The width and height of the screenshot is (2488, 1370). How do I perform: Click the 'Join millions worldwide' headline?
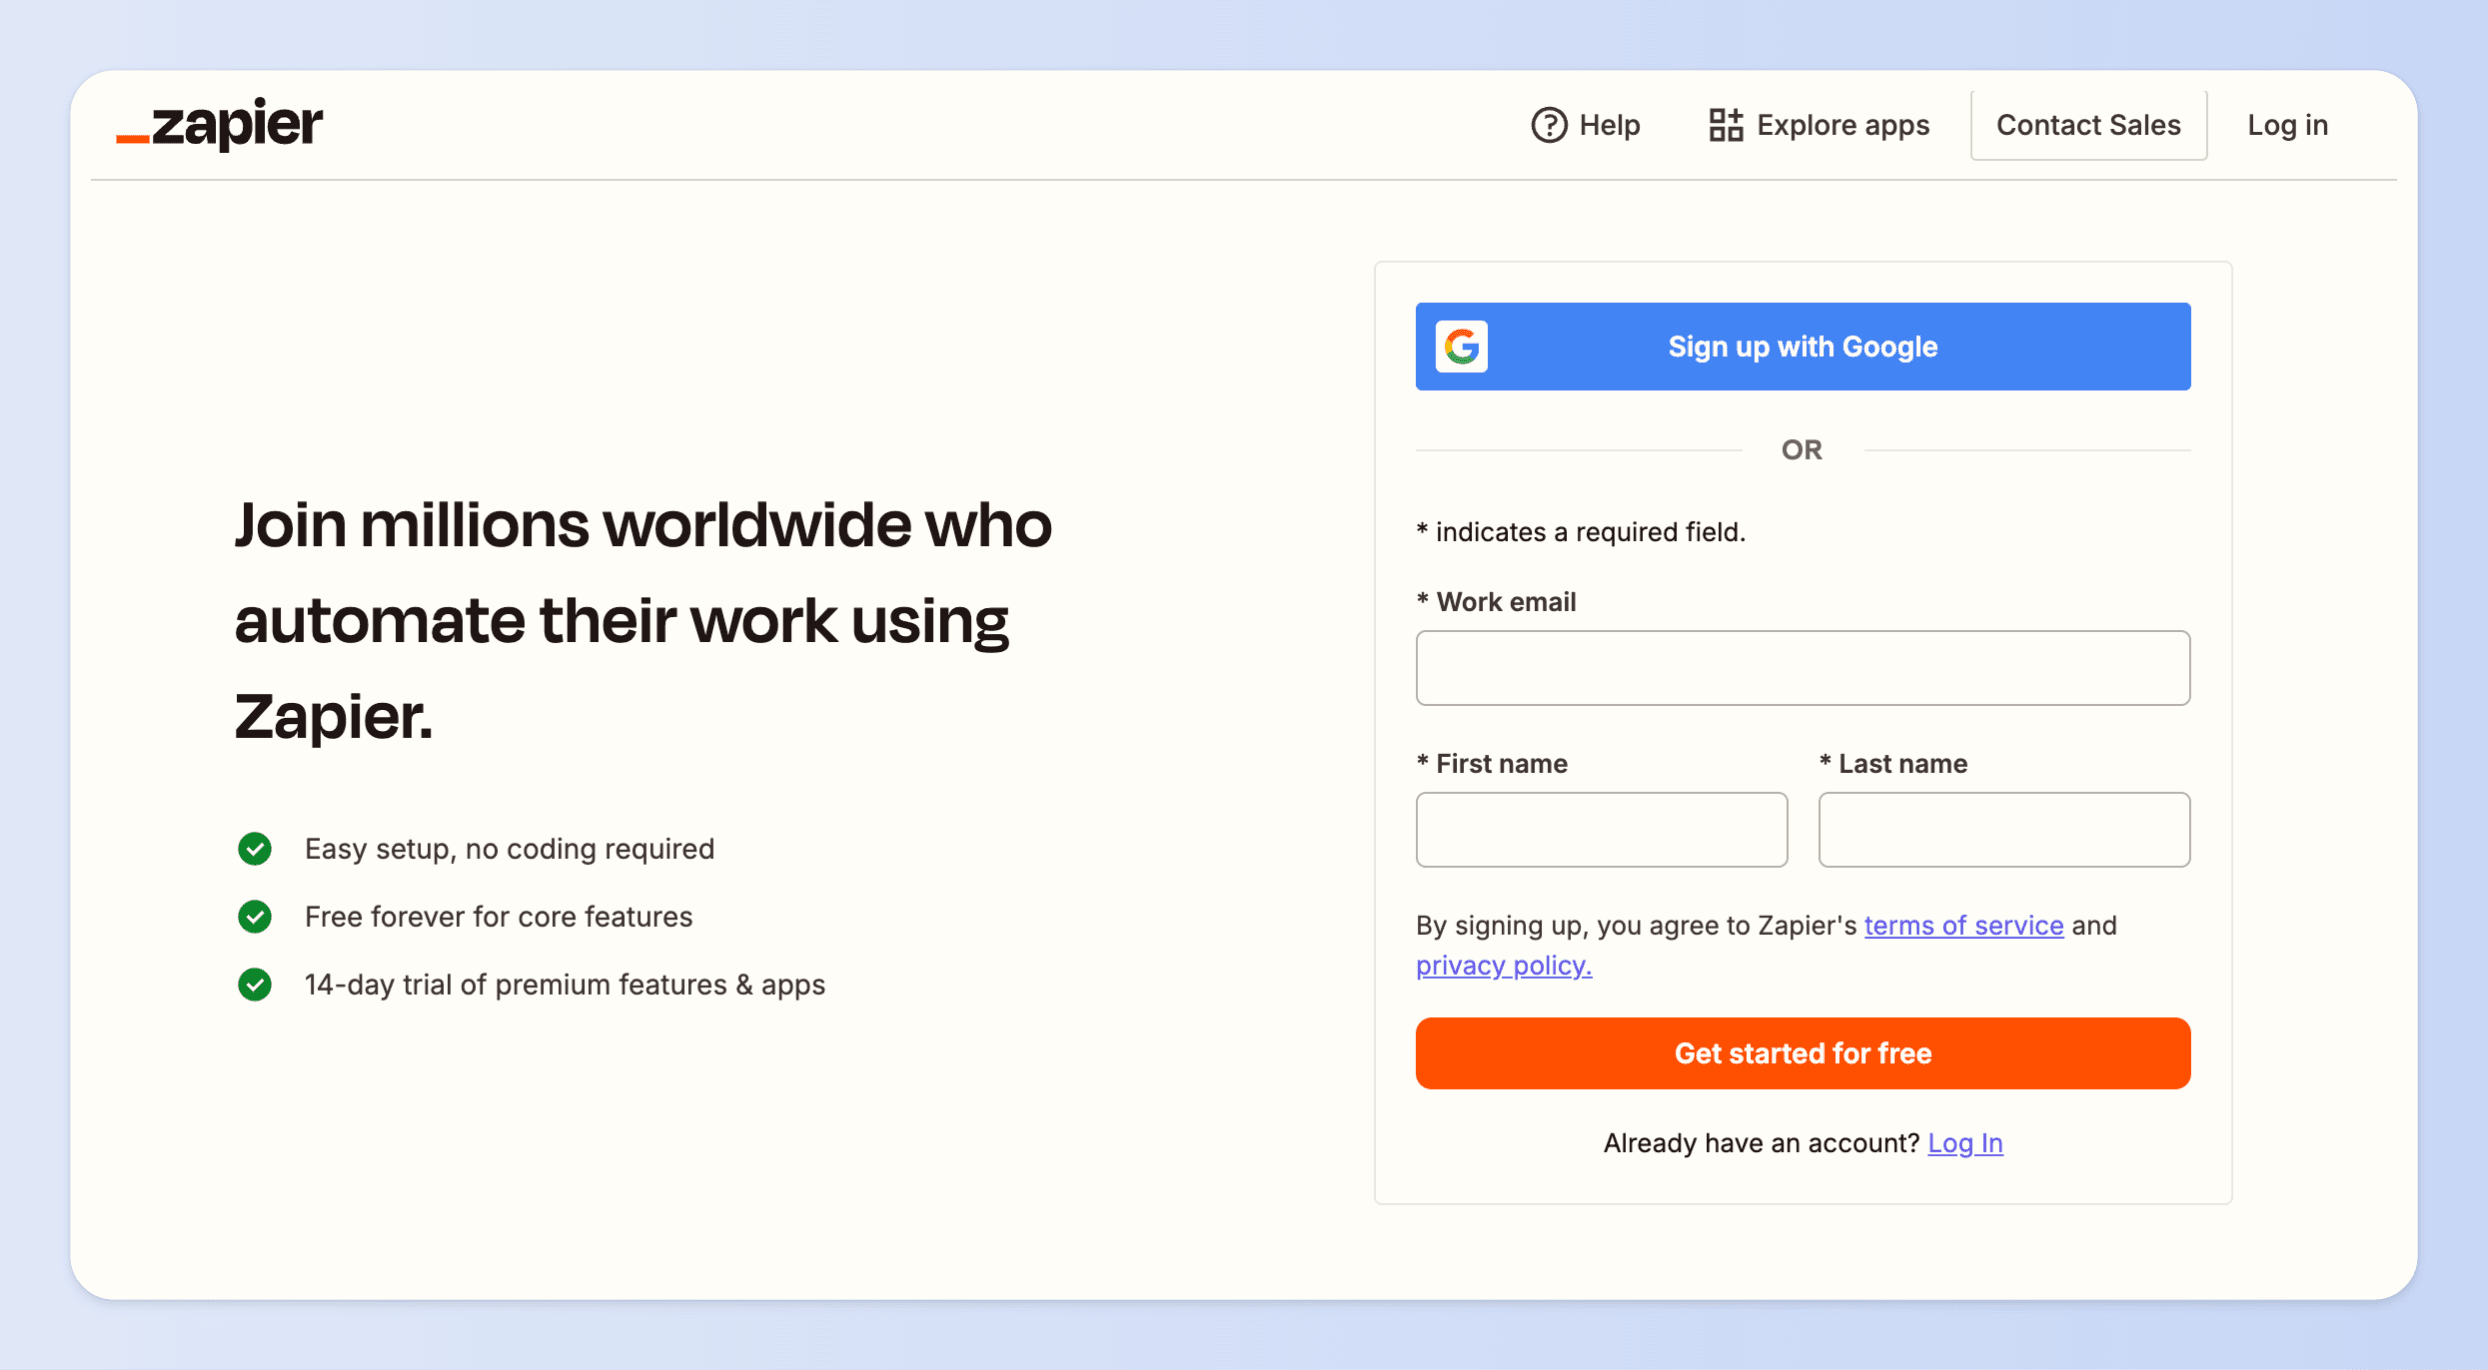pyautogui.click(x=643, y=620)
